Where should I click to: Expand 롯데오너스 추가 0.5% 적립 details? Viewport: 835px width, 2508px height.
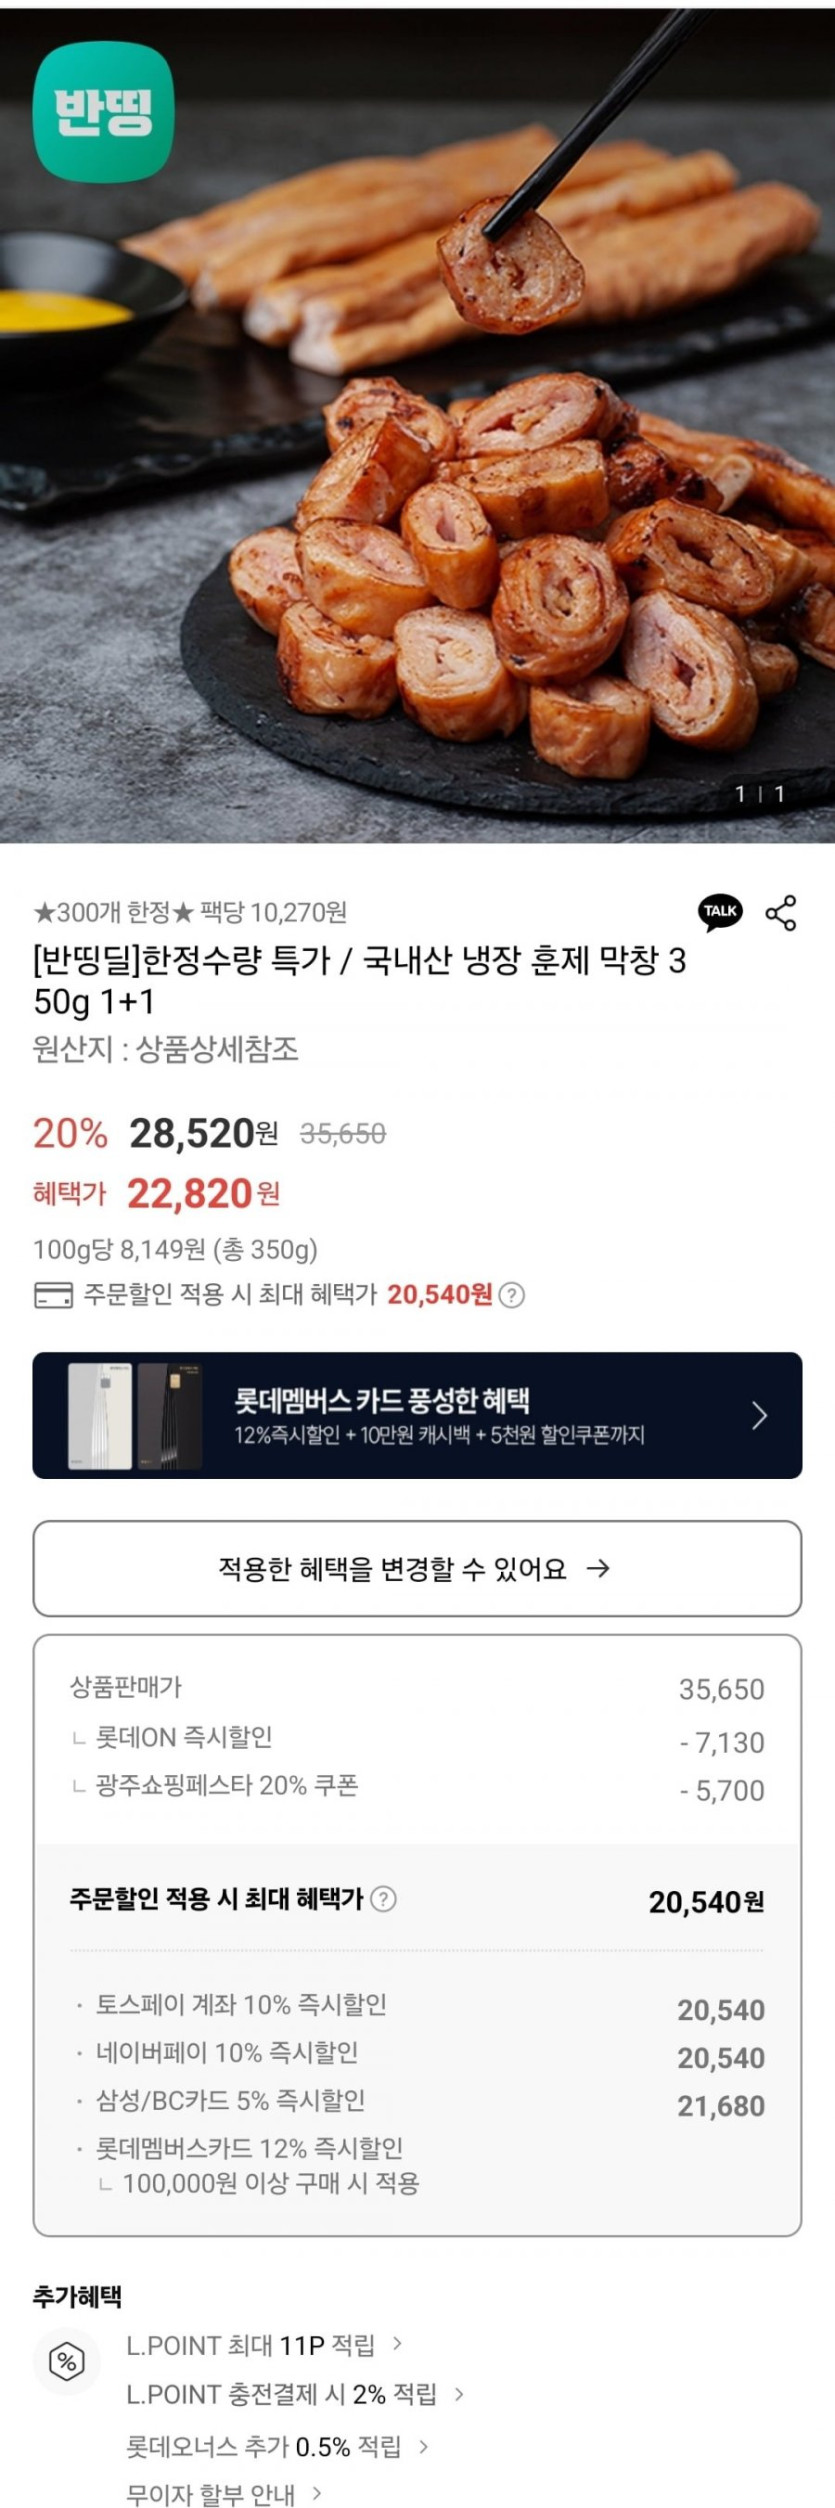[277, 2446]
